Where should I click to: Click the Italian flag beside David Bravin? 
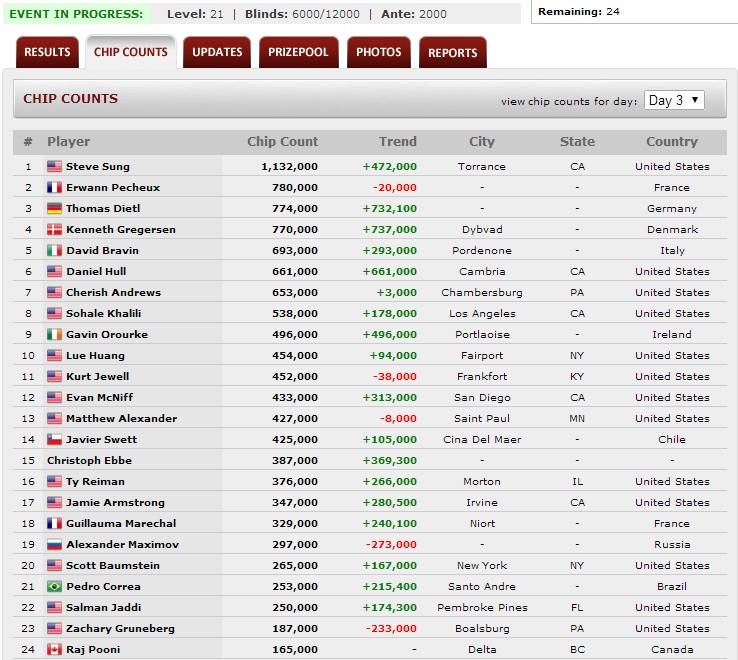[54, 251]
